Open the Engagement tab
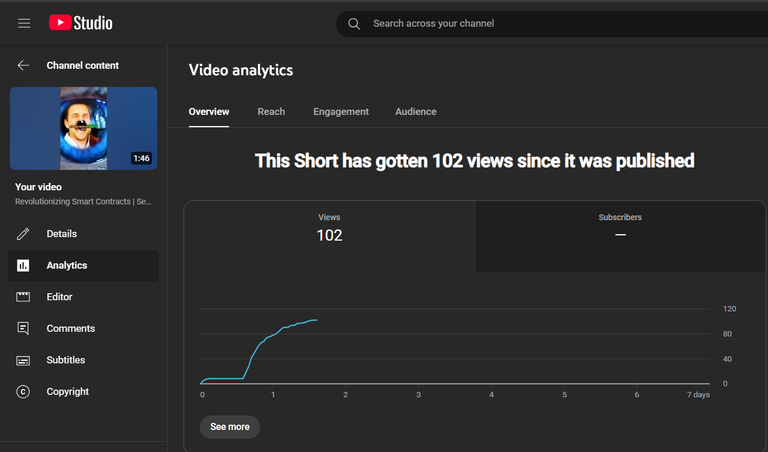This screenshot has width=768, height=452. (x=341, y=112)
